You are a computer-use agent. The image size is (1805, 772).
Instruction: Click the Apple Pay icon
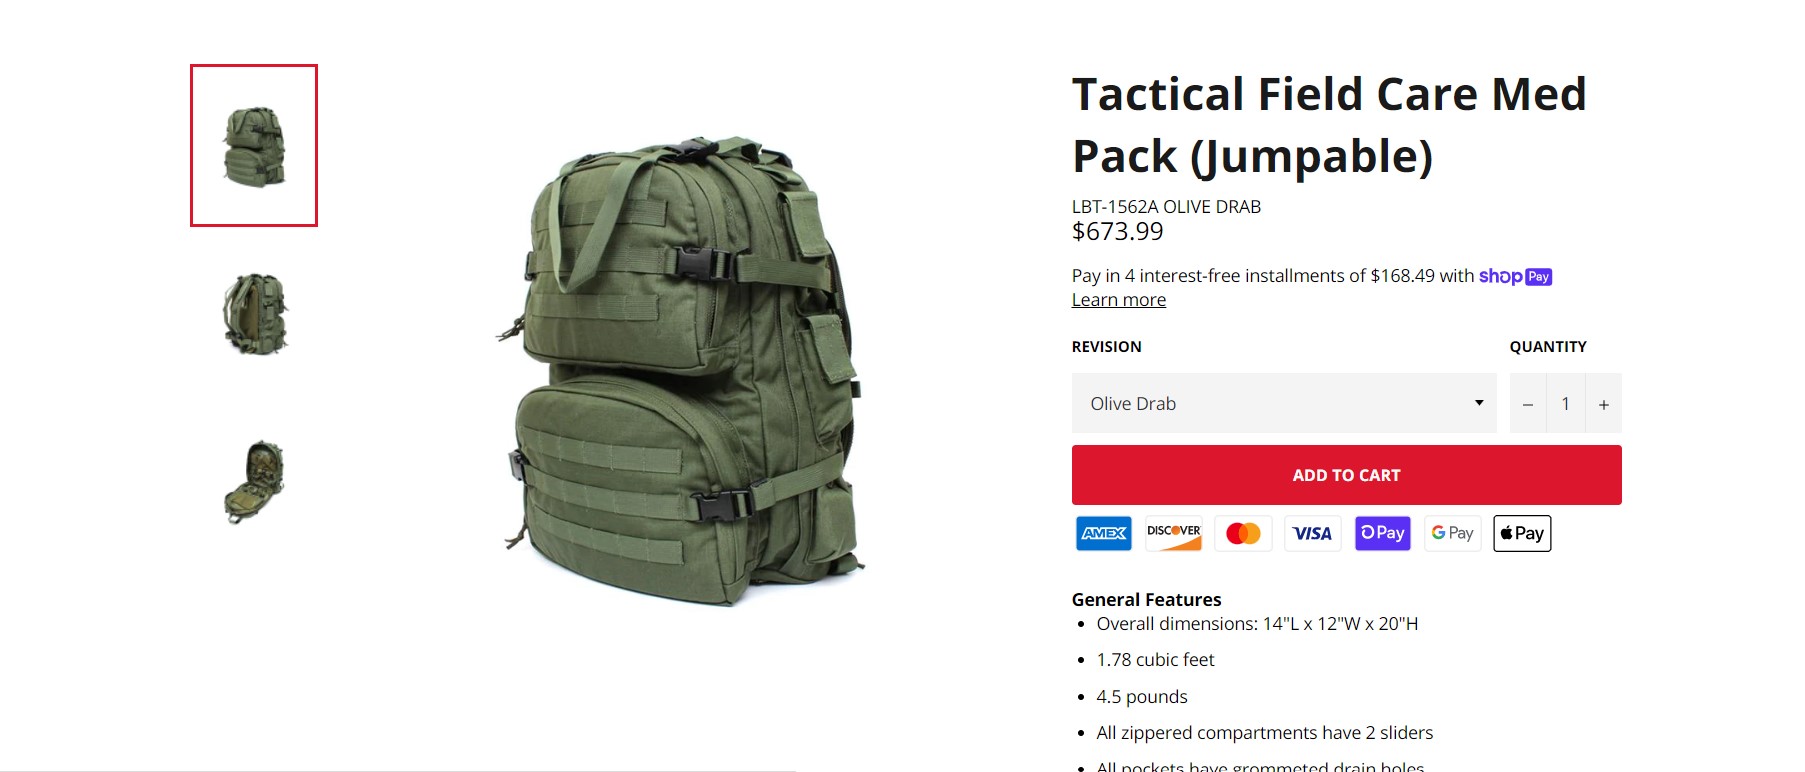1522,533
